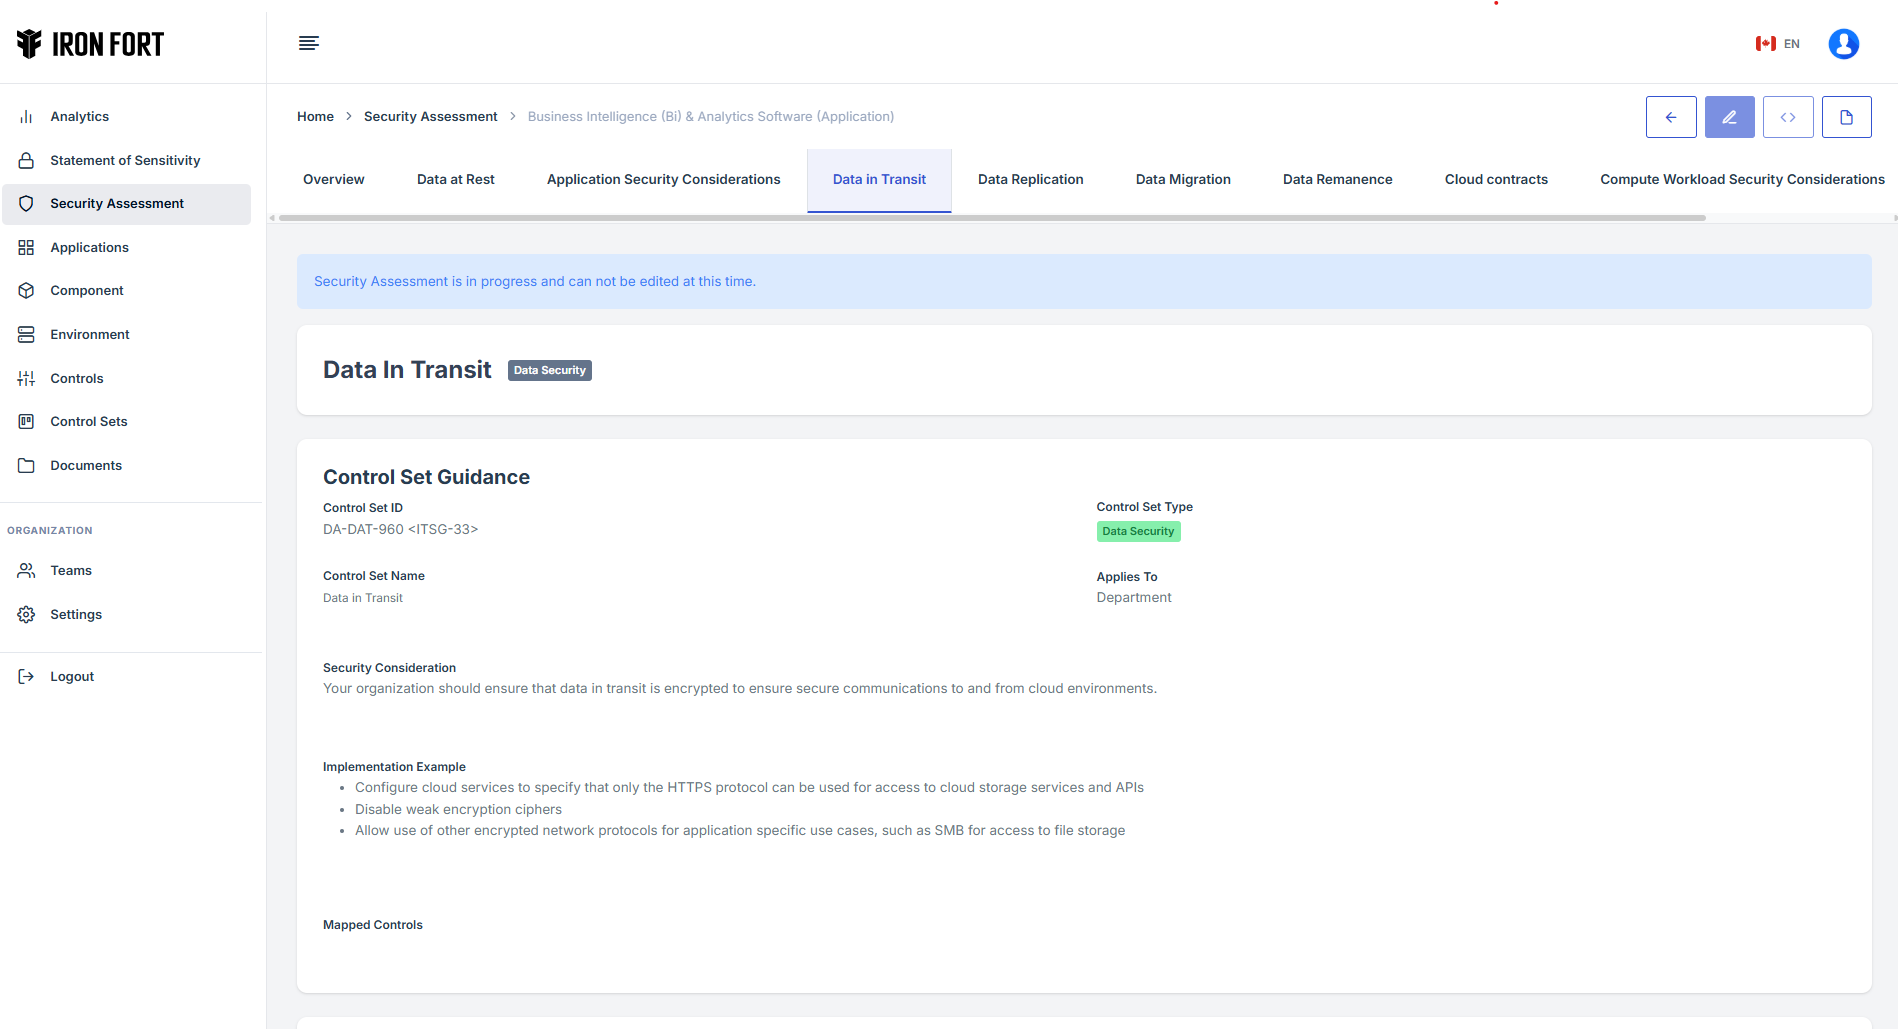This screenshot has height=1029, width=1898.
Task: Switch to the Data at Rest tab
Action: 455,180
